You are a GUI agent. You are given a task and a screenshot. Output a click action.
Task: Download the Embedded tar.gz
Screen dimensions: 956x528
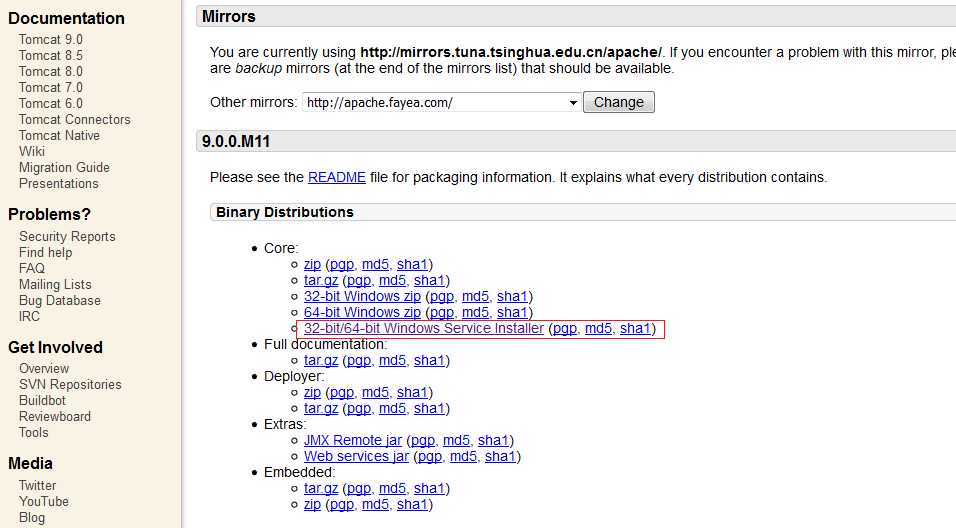point(321,488)
